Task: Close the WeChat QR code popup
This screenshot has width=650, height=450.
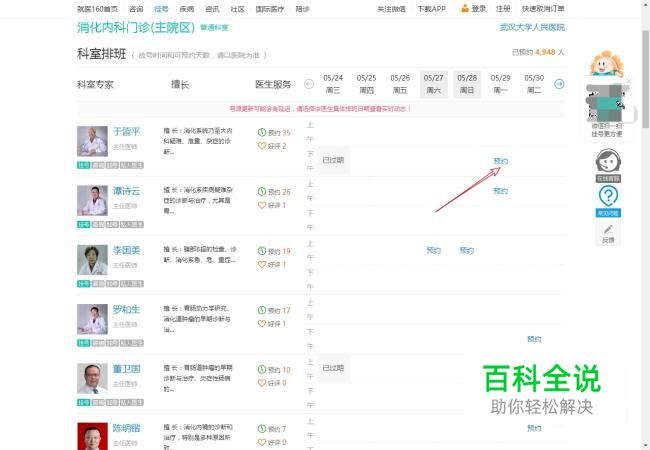Action: coord(629,81)
